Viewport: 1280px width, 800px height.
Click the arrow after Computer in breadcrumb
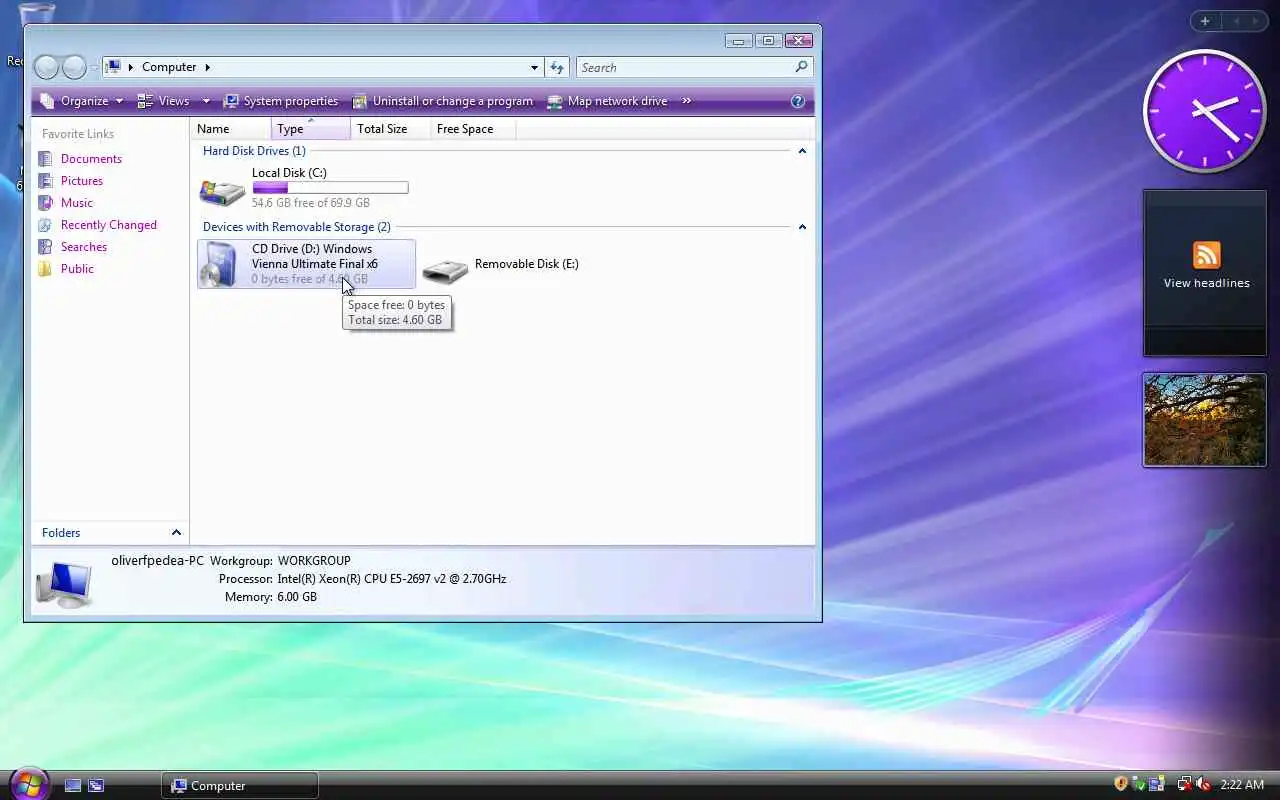[x=207, y=67]
